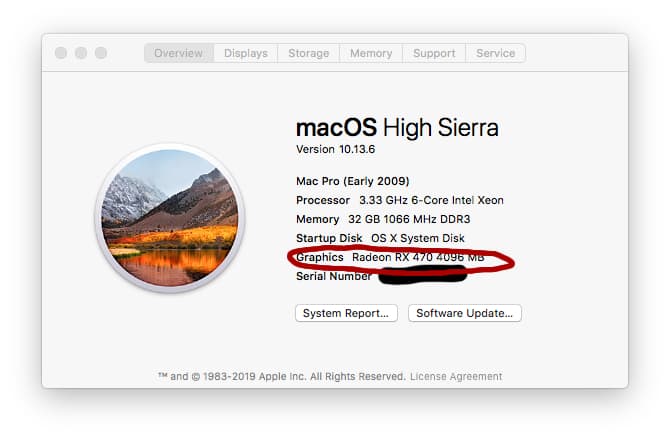Screen dimensions: 670x438
Task: Click the High Sierra mountain icon
Action: tap(170, 218)
